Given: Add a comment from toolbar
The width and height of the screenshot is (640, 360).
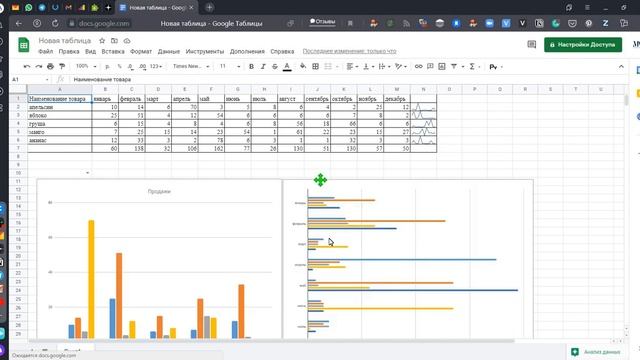Looking at the screenshot, I should click(x=430, y=67).
